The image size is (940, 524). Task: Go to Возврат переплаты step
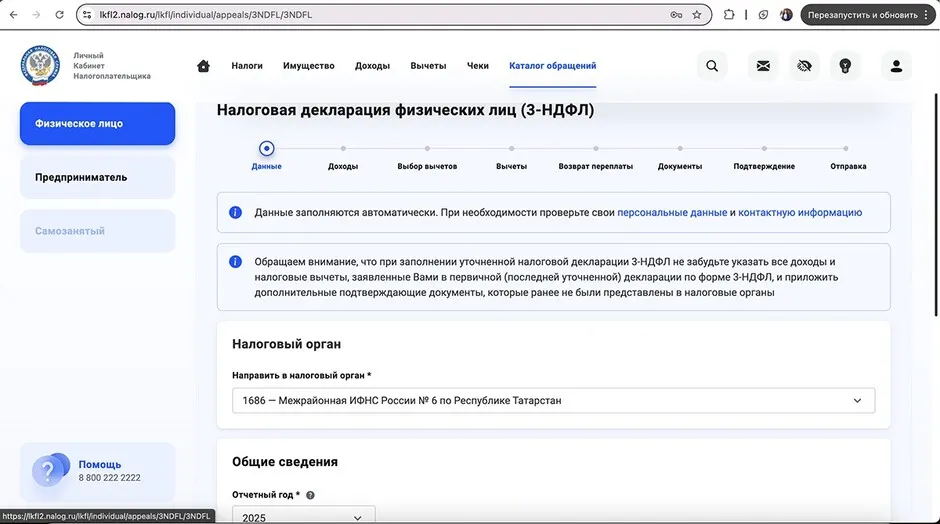point(596,166)
